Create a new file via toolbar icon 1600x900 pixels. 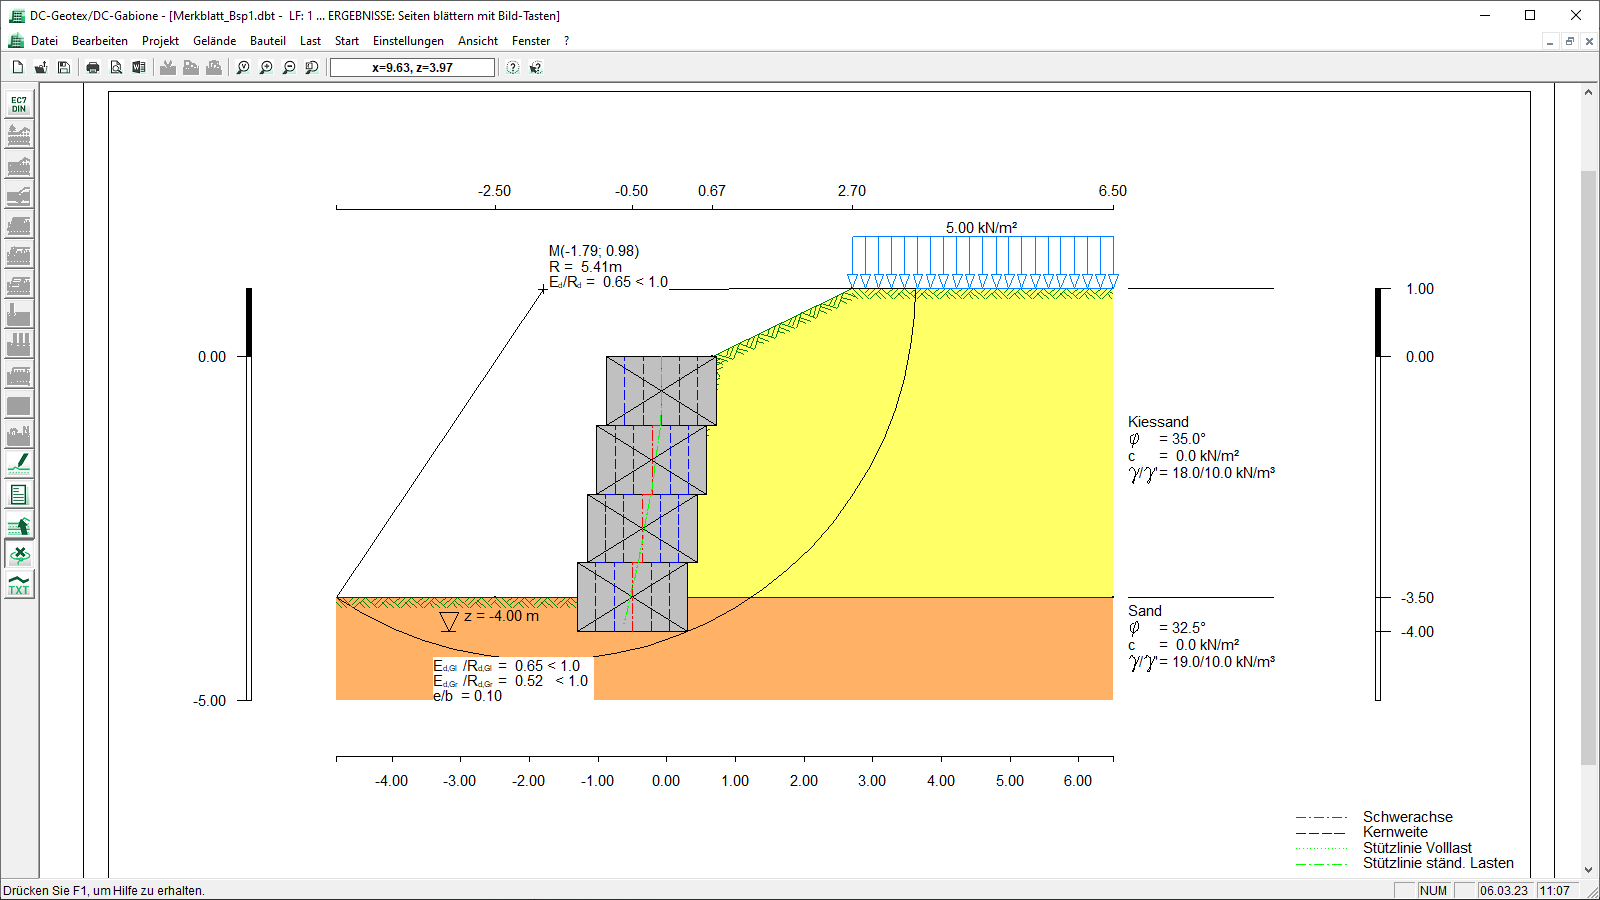coord(18,68)
